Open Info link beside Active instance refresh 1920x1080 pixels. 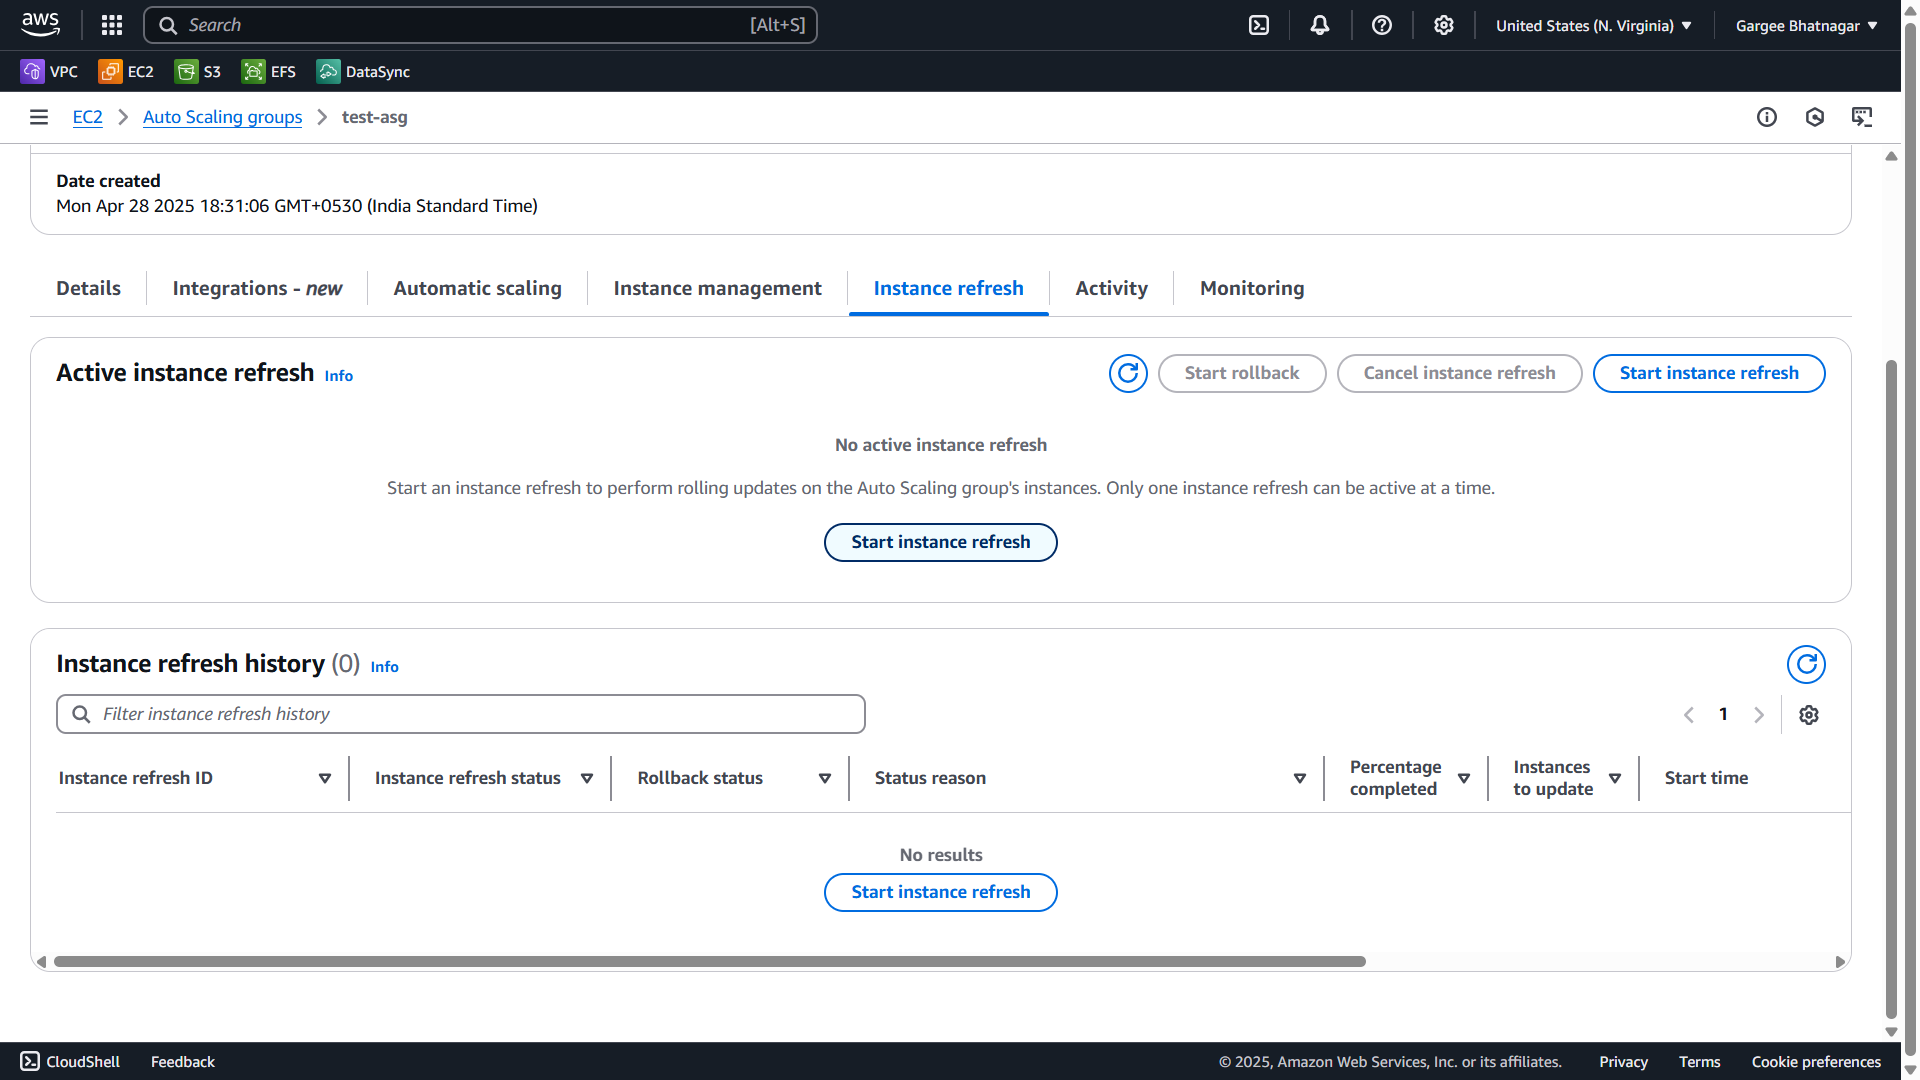pos(338,376)
